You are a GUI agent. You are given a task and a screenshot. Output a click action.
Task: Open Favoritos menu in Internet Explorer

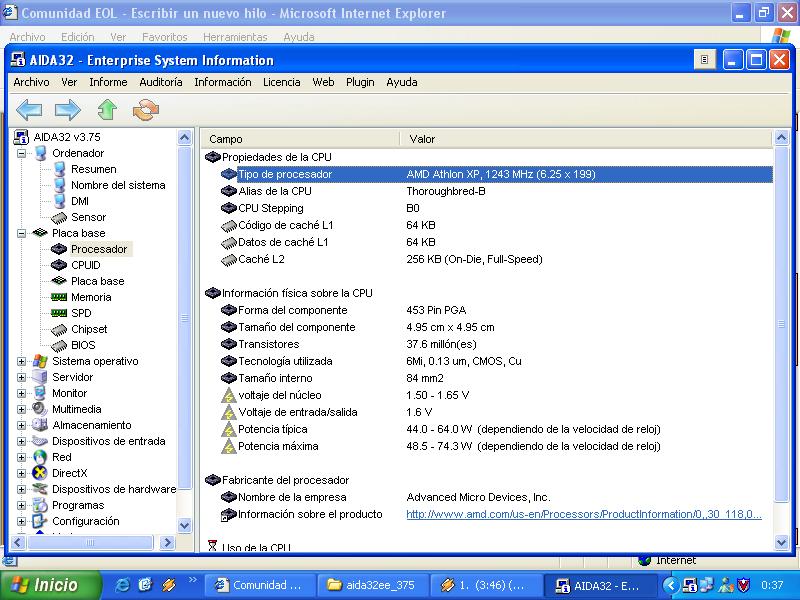(164, 37)
